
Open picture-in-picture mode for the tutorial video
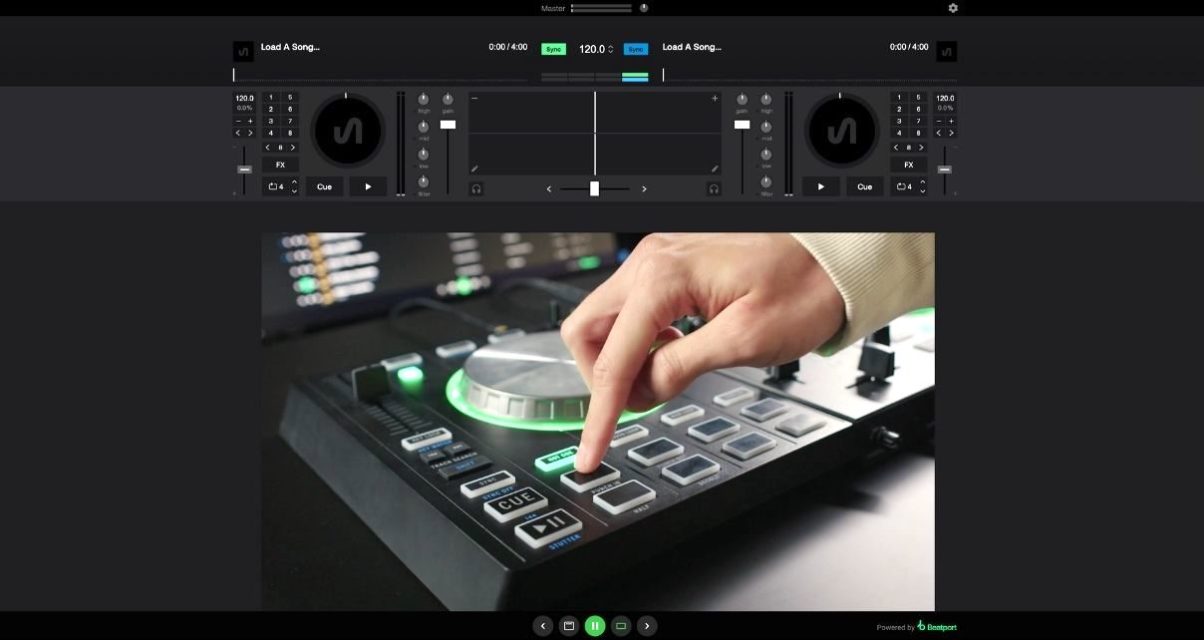click(x=620, y=624)
